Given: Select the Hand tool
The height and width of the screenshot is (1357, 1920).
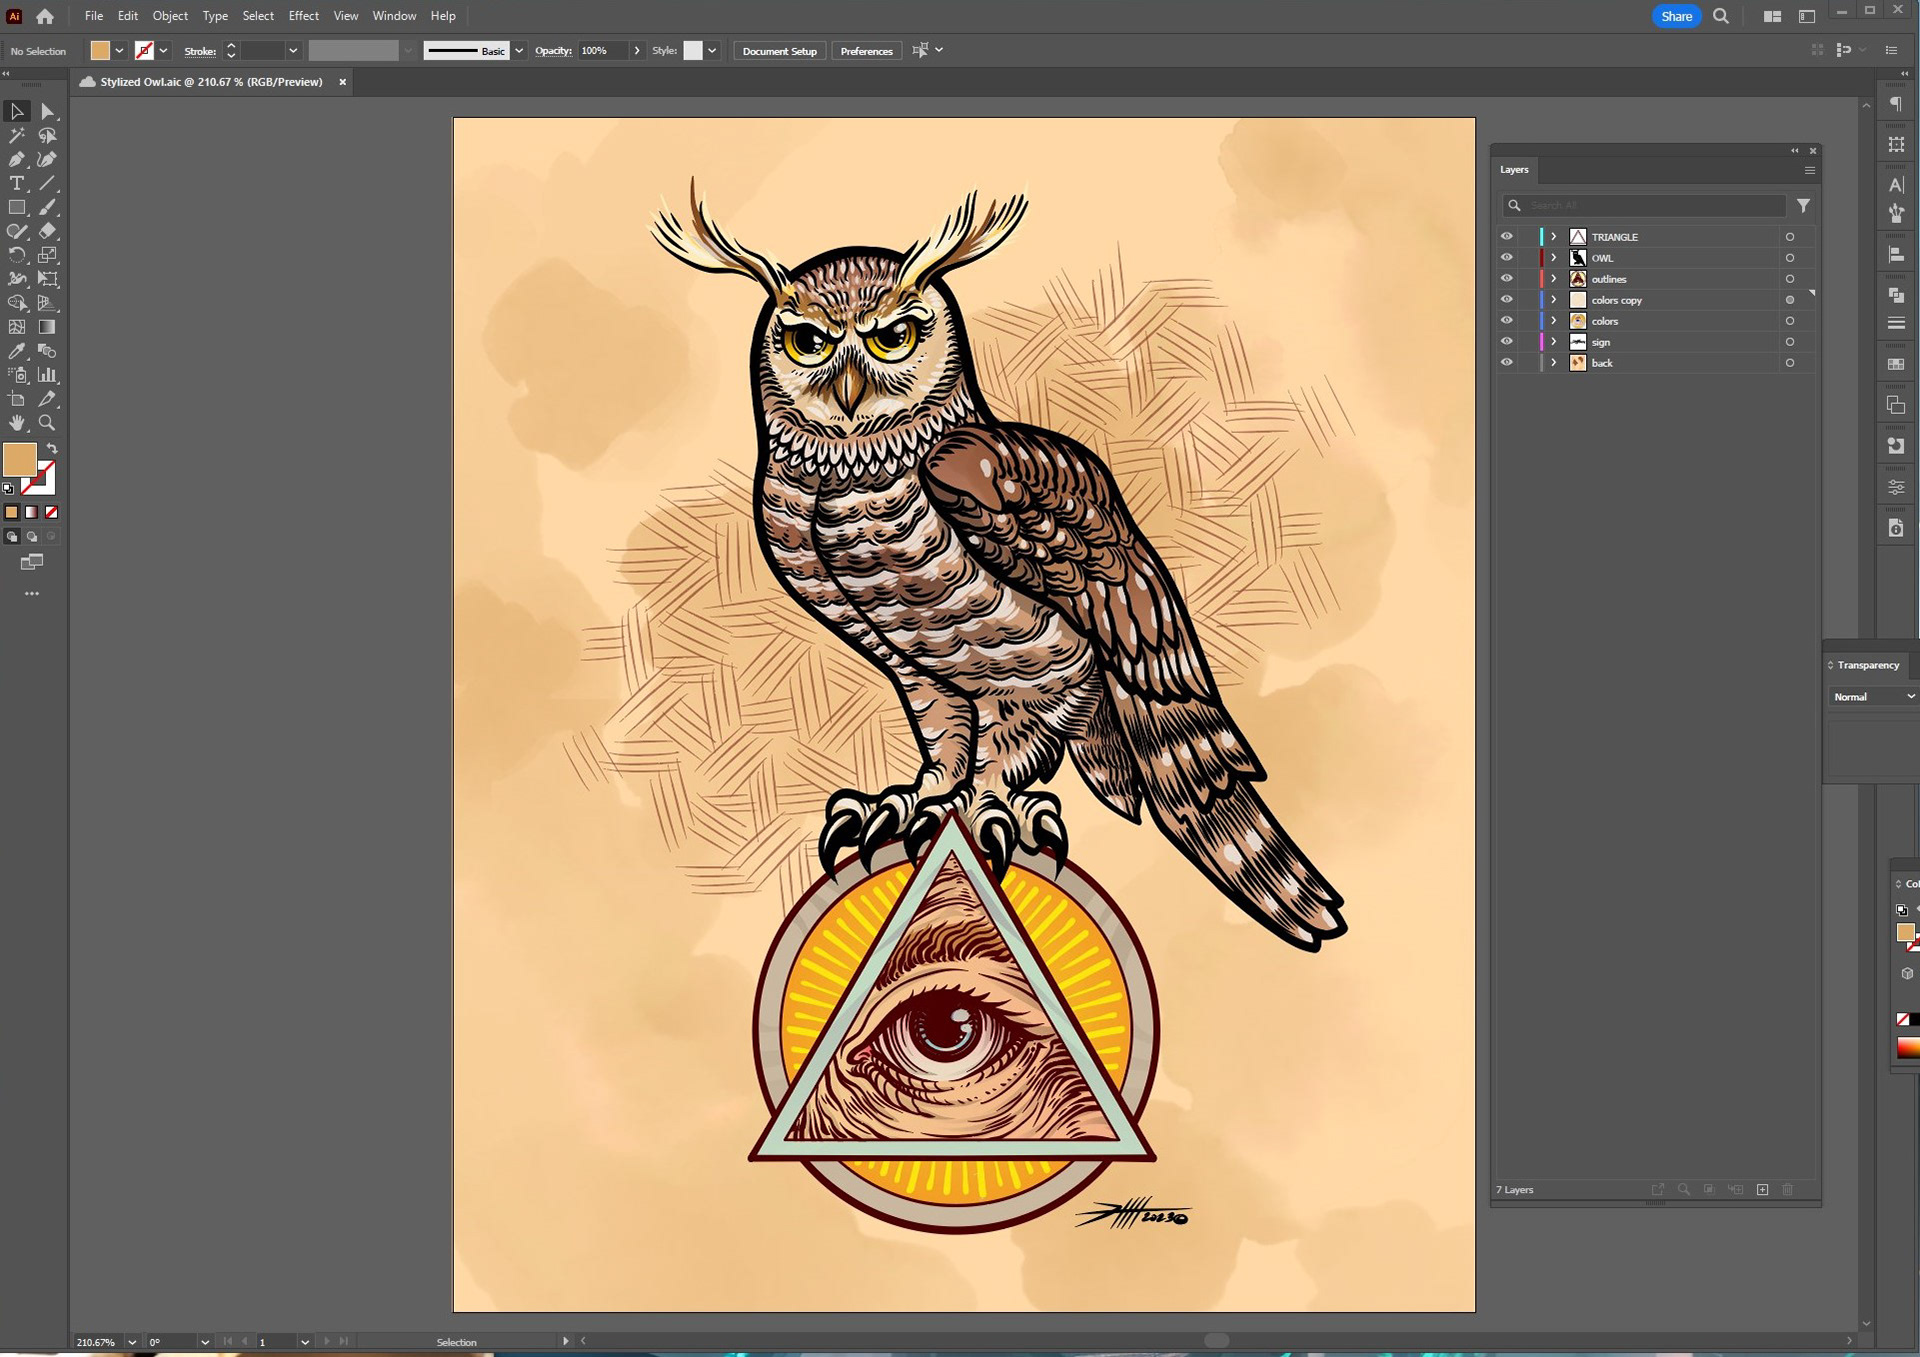Looking at the screenshot, I should point(17,423).
